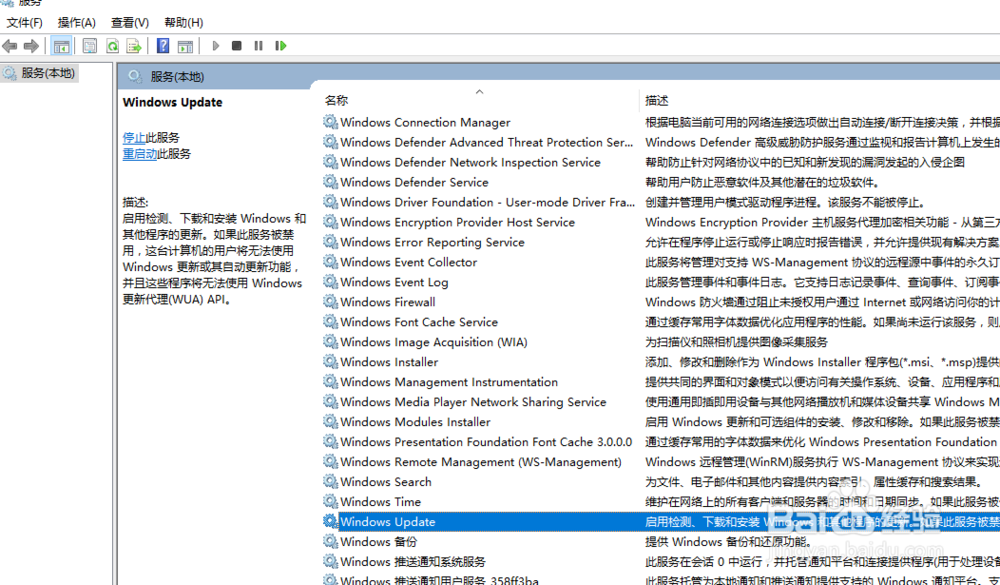Click the Export List toolbar icon
1000x585 pixels.
pyautogui.click(x=133, y=46)
